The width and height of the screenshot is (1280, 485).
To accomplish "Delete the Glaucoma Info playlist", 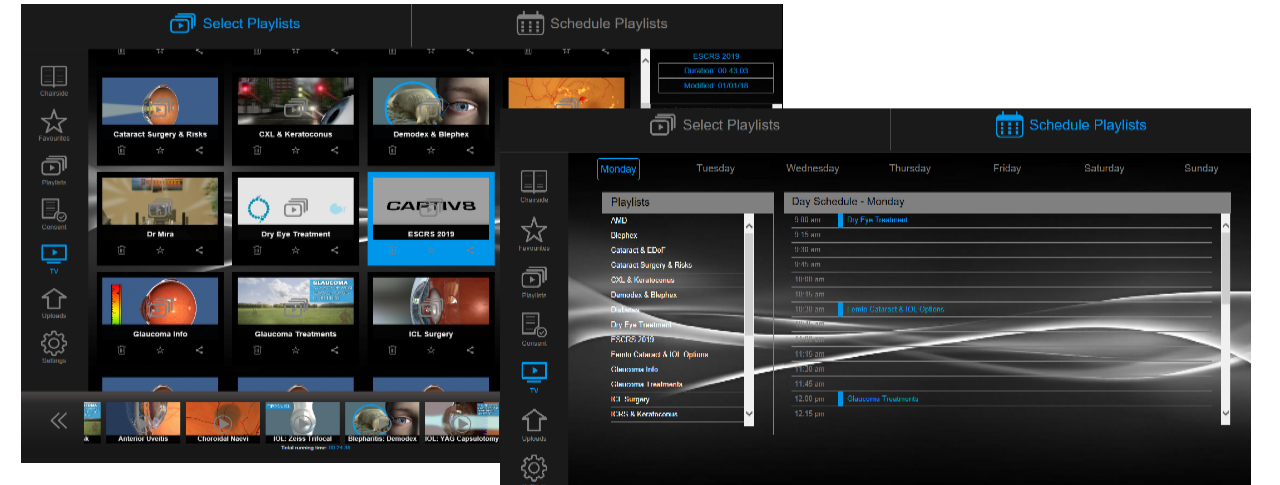I will click(121, 350).
